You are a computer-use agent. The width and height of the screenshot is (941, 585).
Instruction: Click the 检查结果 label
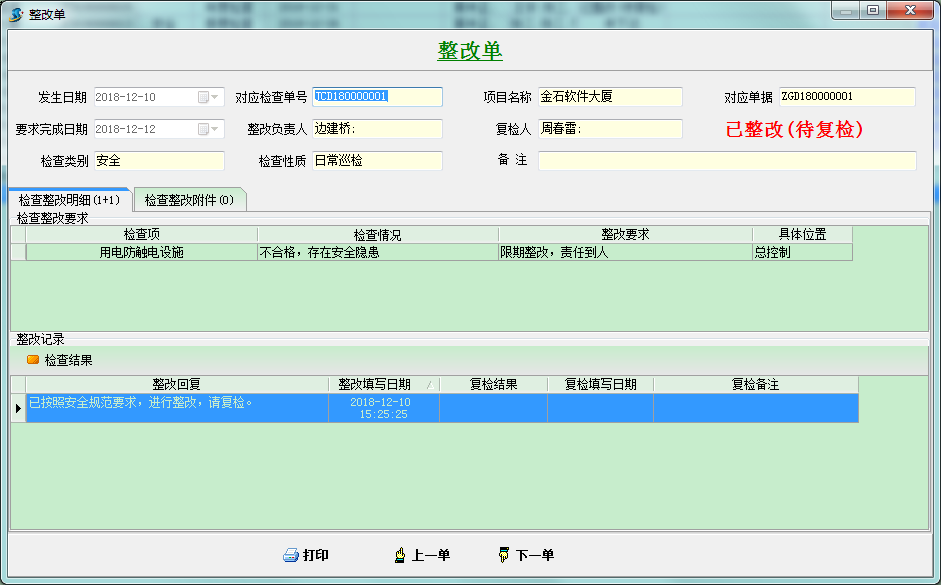pyautogui.click(x=68, y=360)
